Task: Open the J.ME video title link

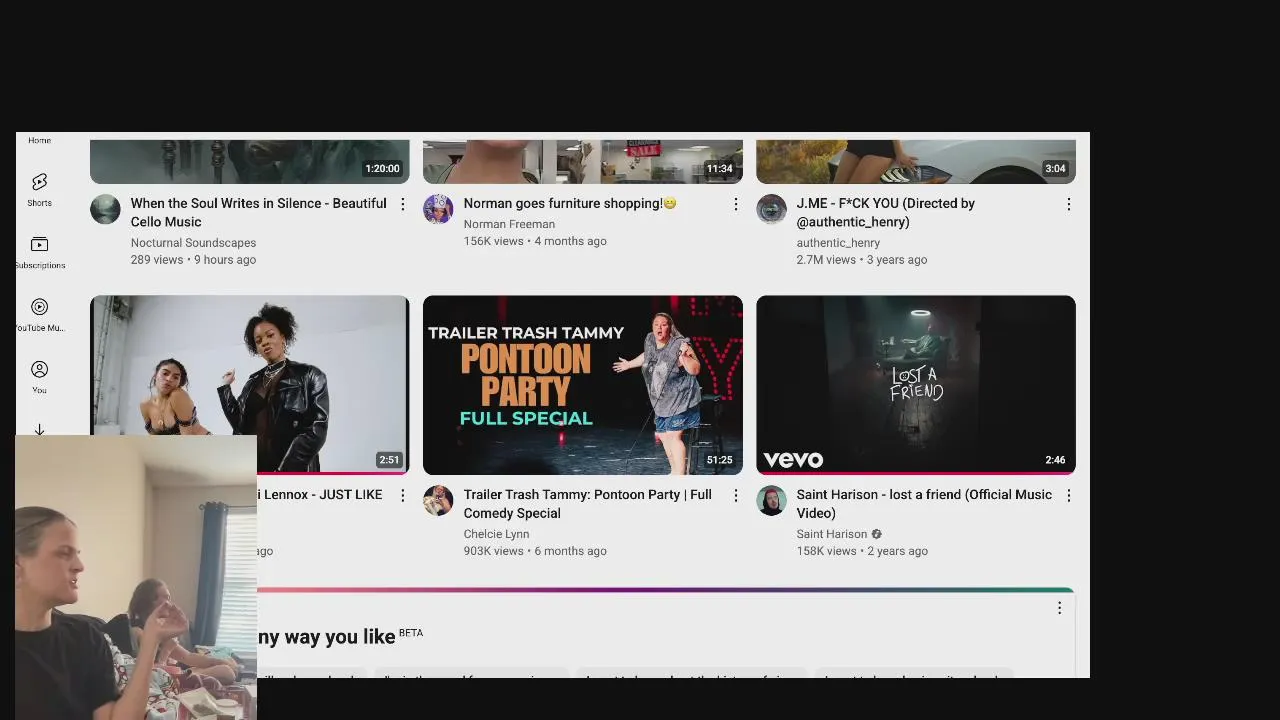Action: [x=885, y=212]
